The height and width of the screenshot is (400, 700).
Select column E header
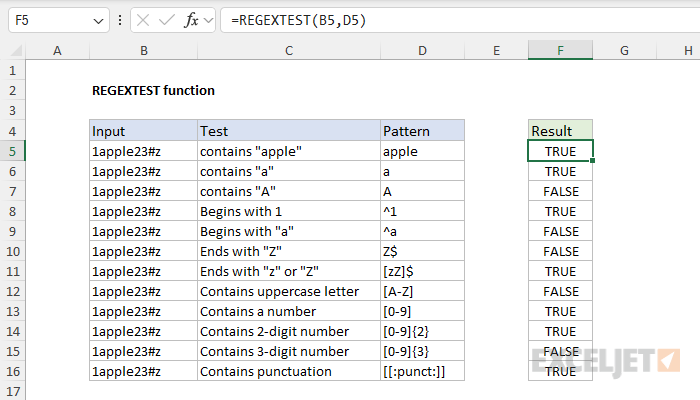coord(496,50)
